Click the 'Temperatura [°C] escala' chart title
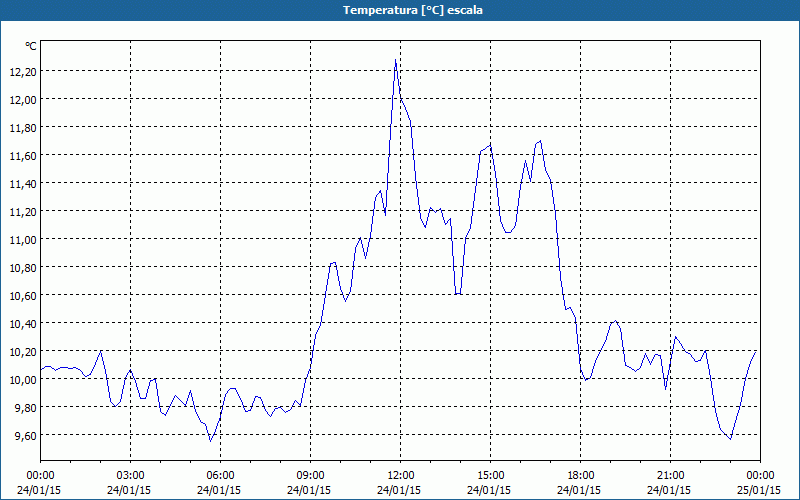Viewport: 800px width, 500px height. [412, 10]
